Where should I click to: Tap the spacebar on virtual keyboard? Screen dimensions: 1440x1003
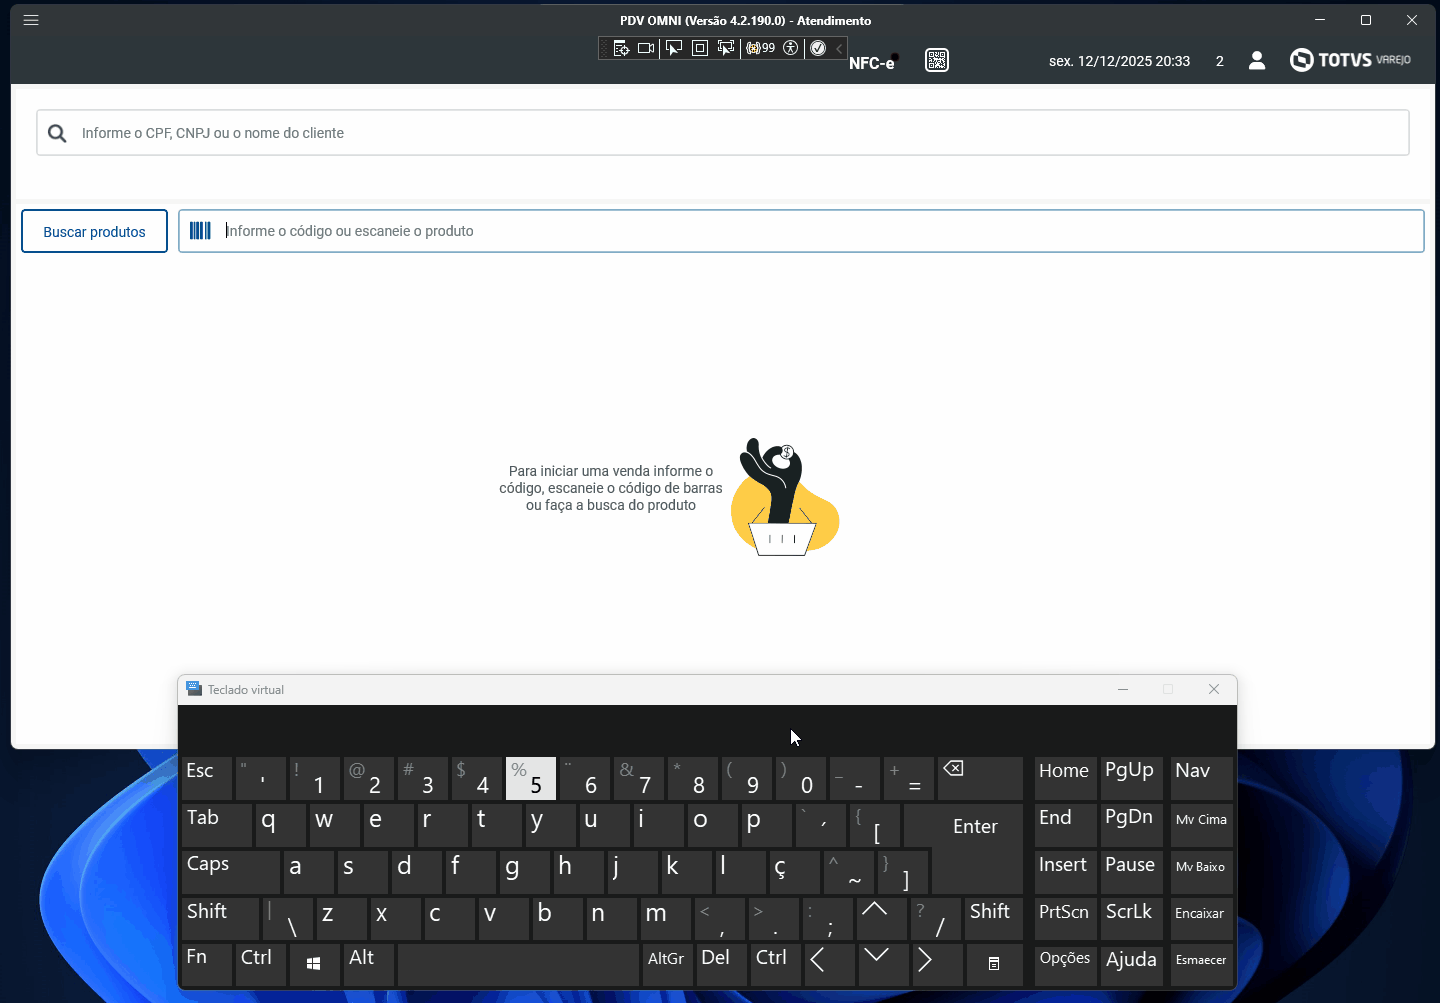[518, 964]
